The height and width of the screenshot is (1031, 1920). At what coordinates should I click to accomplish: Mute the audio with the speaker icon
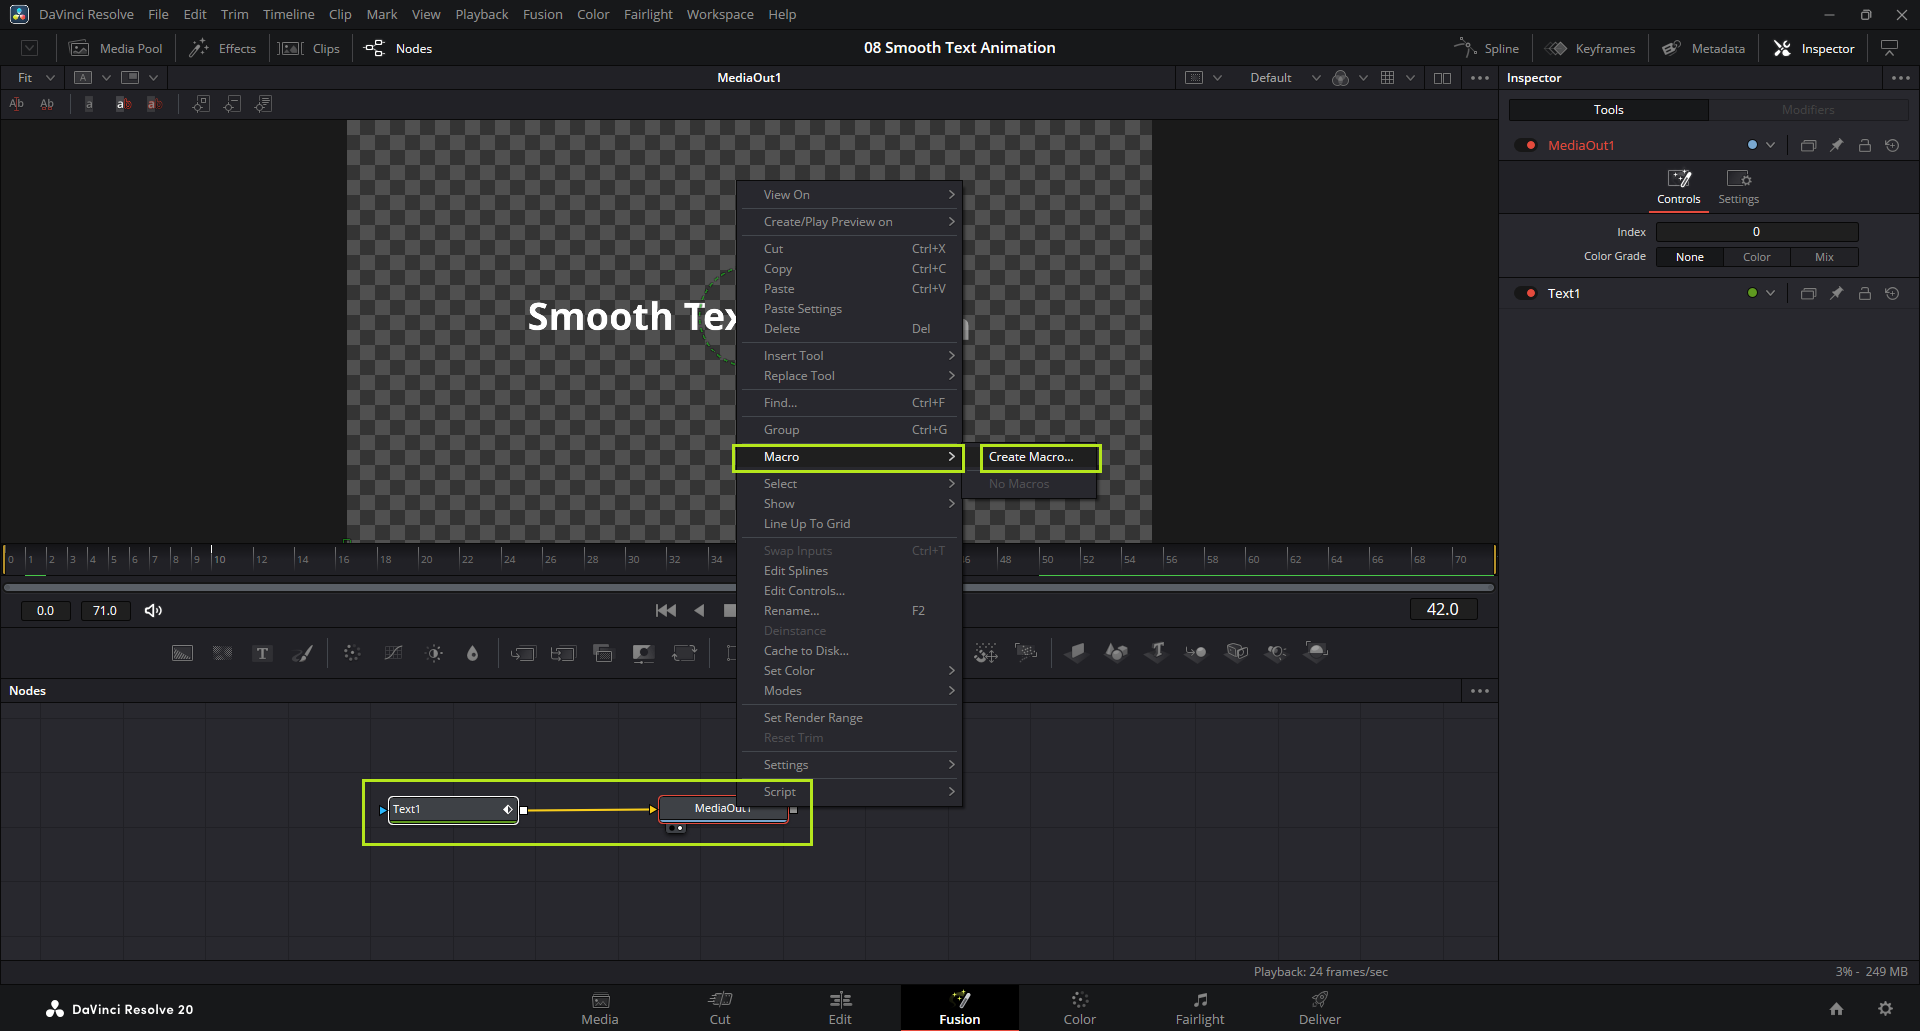pos(153,610)
